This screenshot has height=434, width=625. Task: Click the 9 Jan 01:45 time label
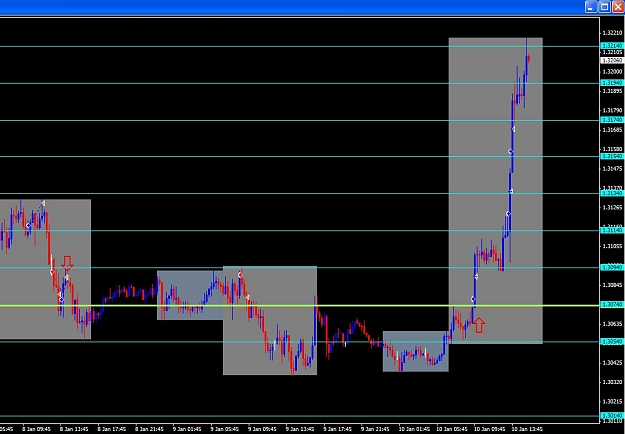pyautogui.click(x=187, y=429)
